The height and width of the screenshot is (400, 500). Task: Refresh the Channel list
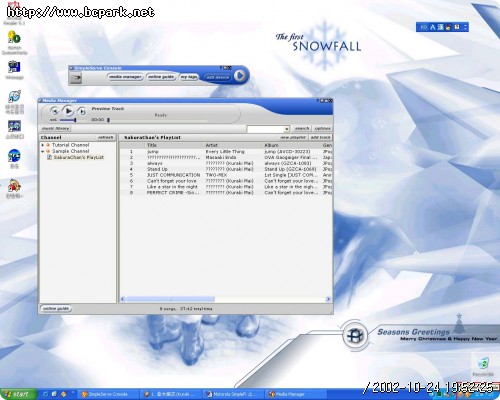tap(105, 137)
